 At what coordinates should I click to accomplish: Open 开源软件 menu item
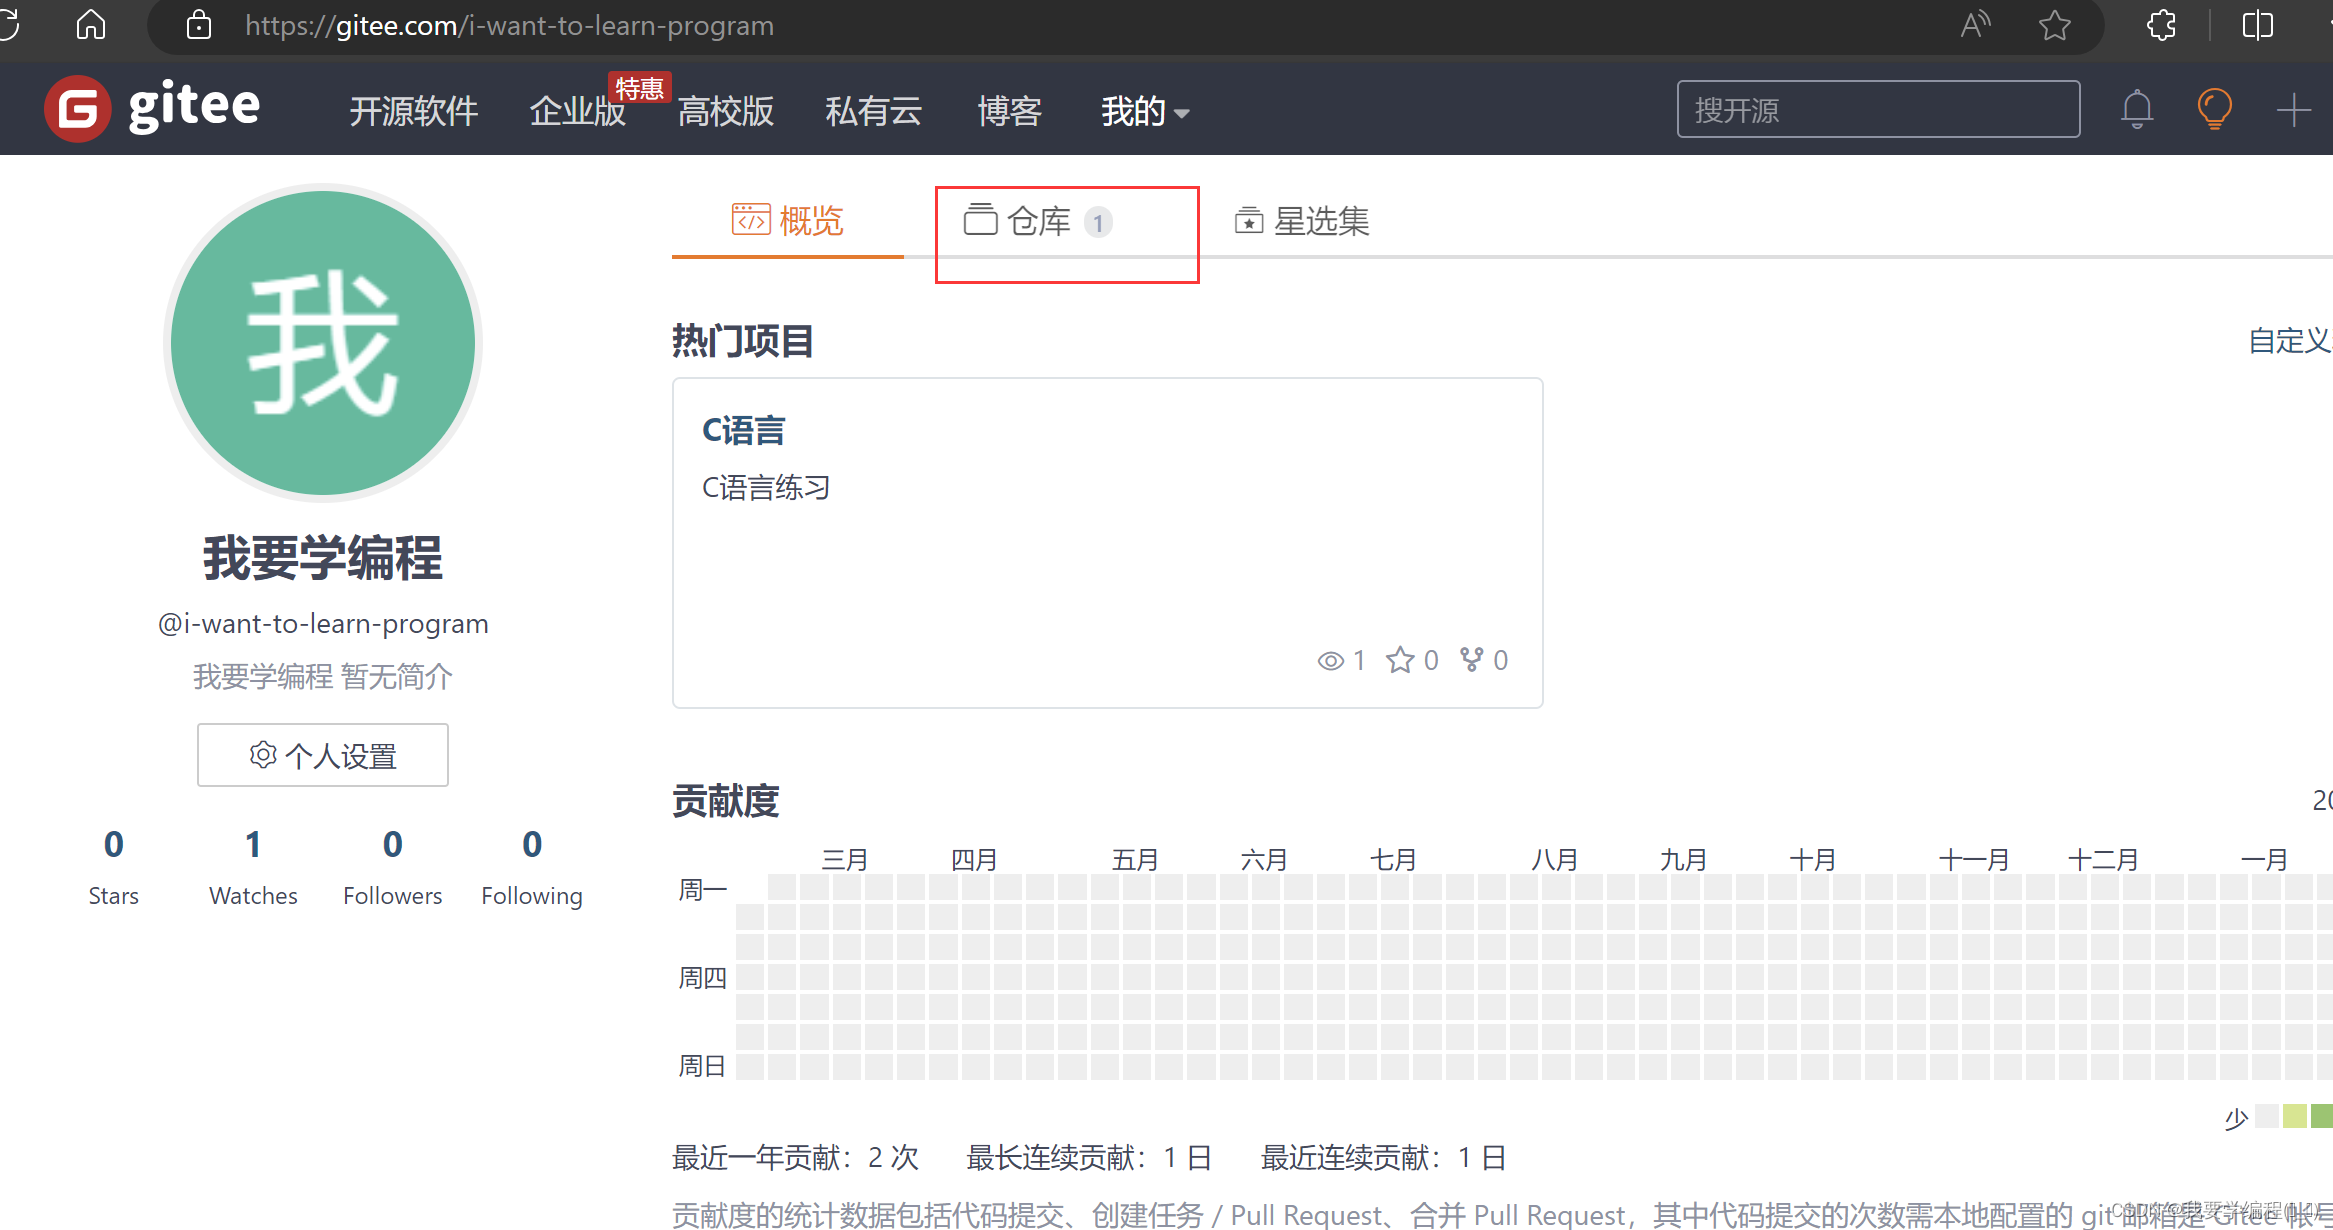click(413, 111)
